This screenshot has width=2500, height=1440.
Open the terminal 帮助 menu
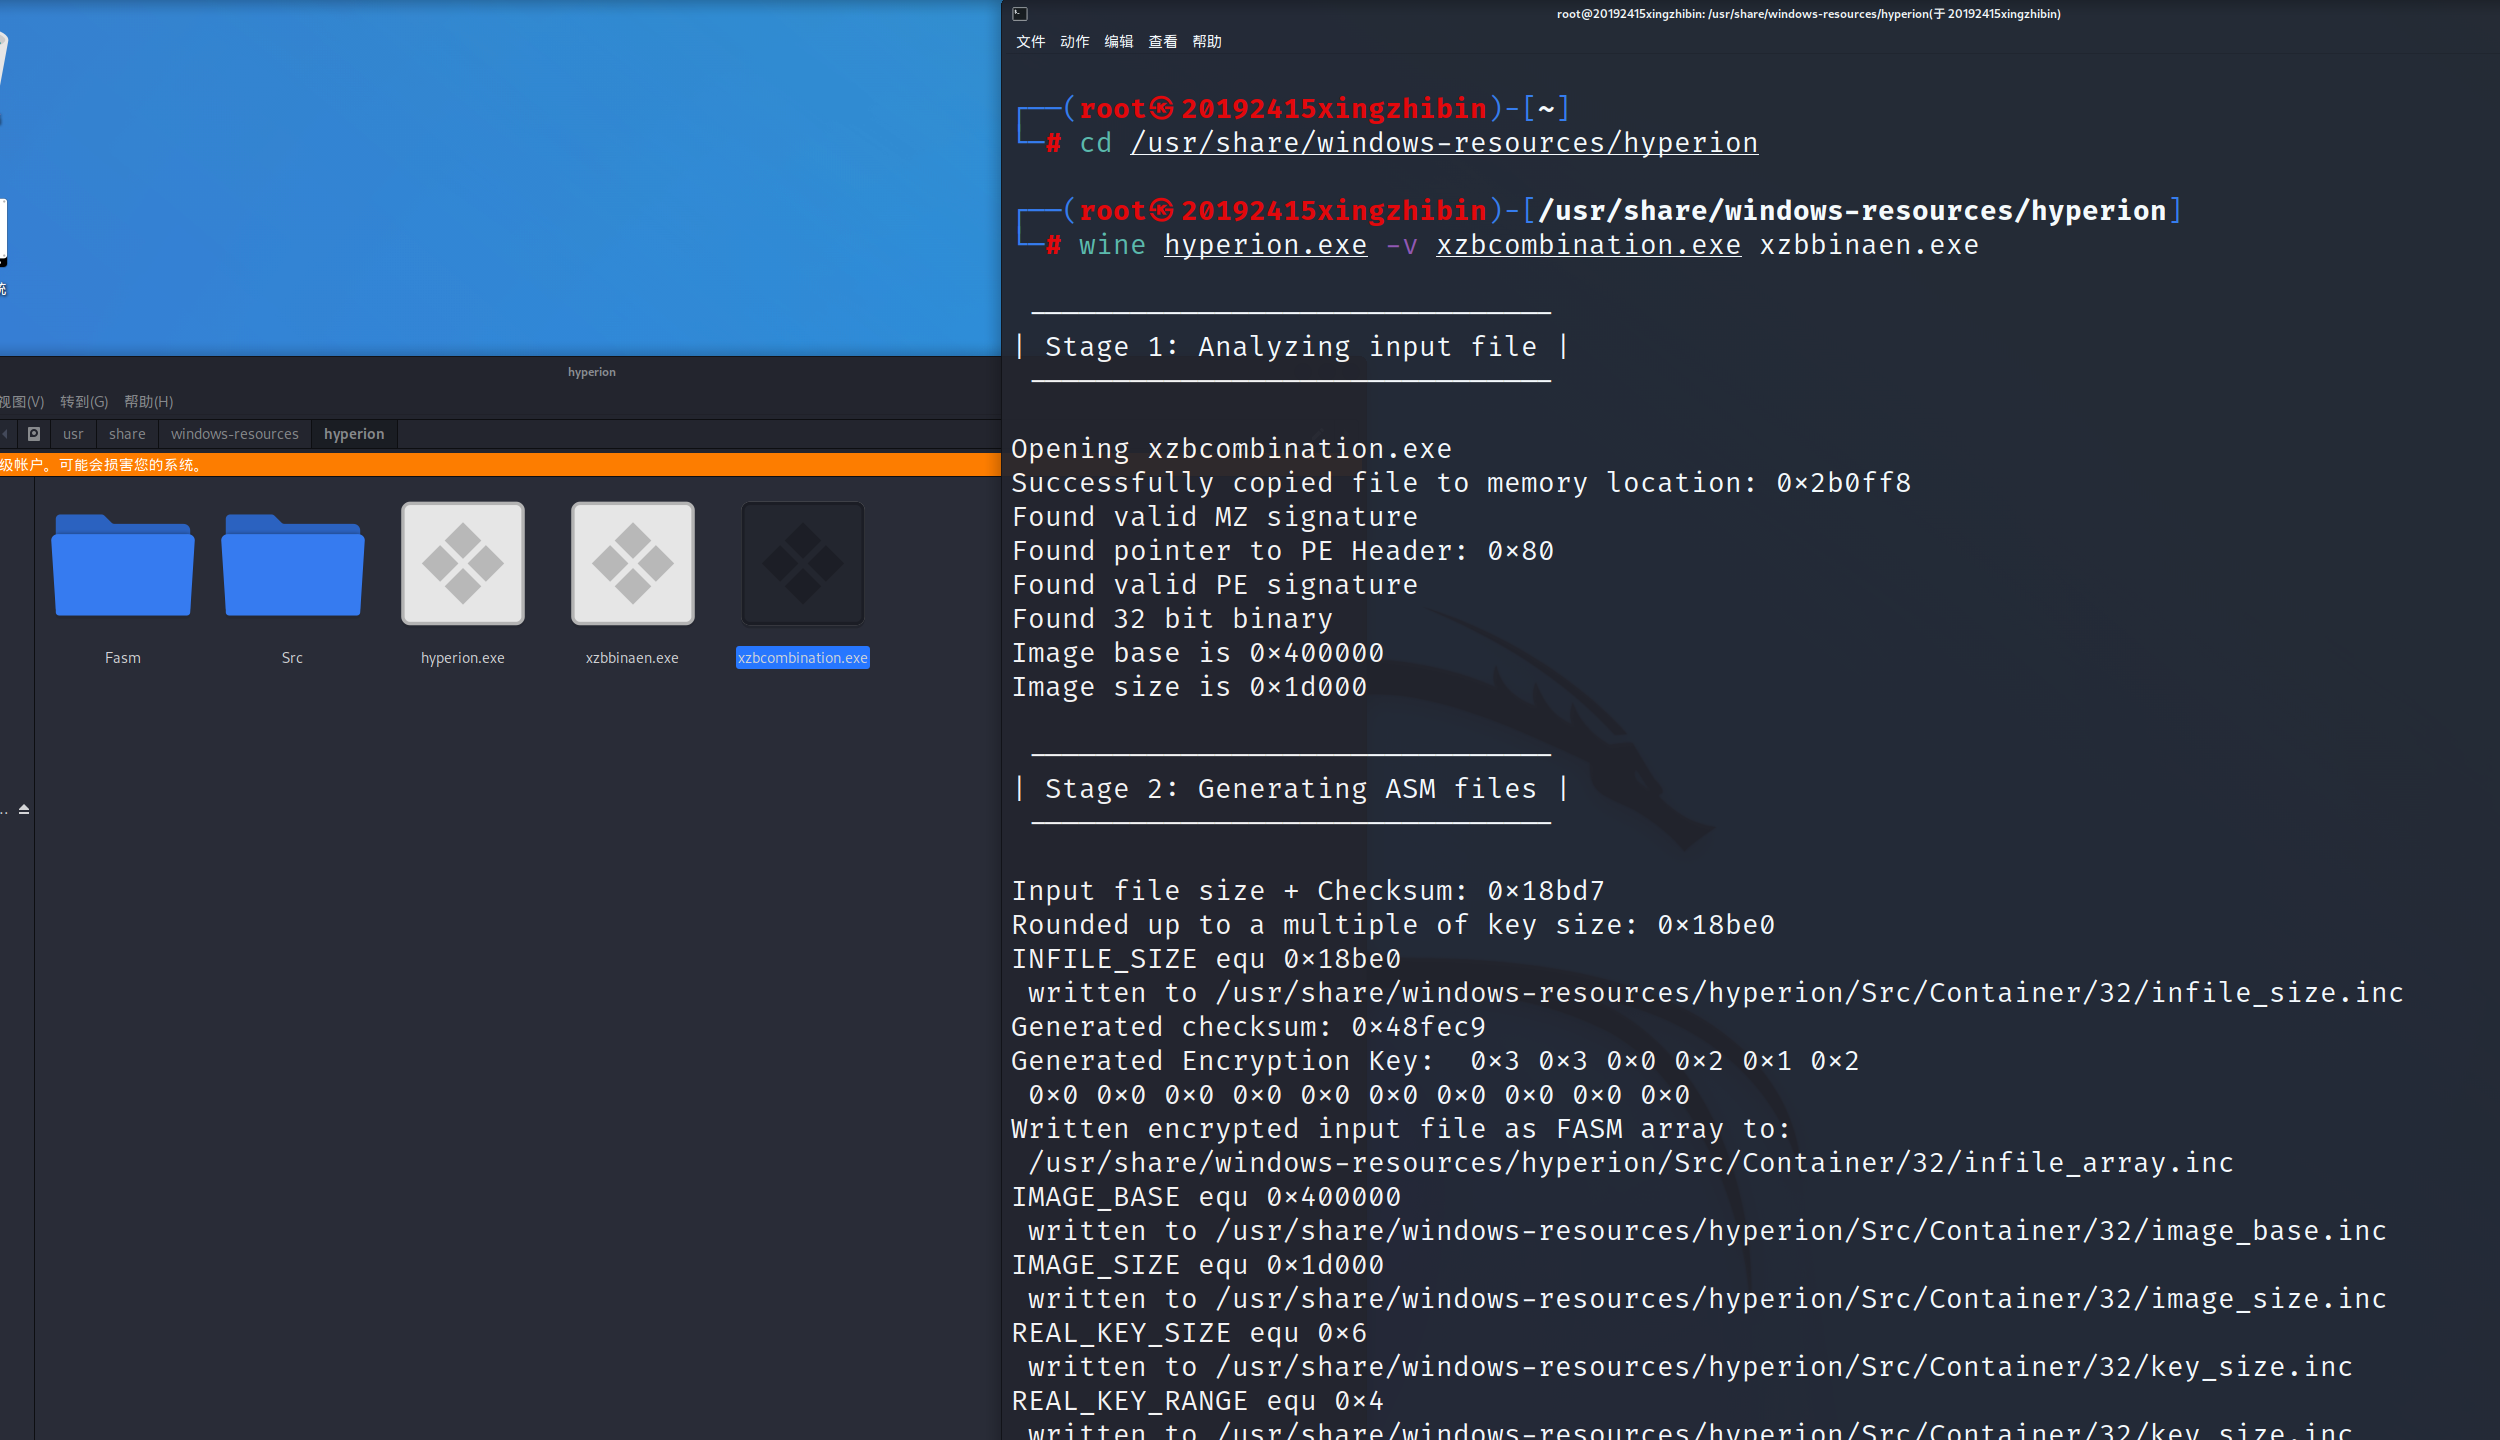pos(1206,42)
